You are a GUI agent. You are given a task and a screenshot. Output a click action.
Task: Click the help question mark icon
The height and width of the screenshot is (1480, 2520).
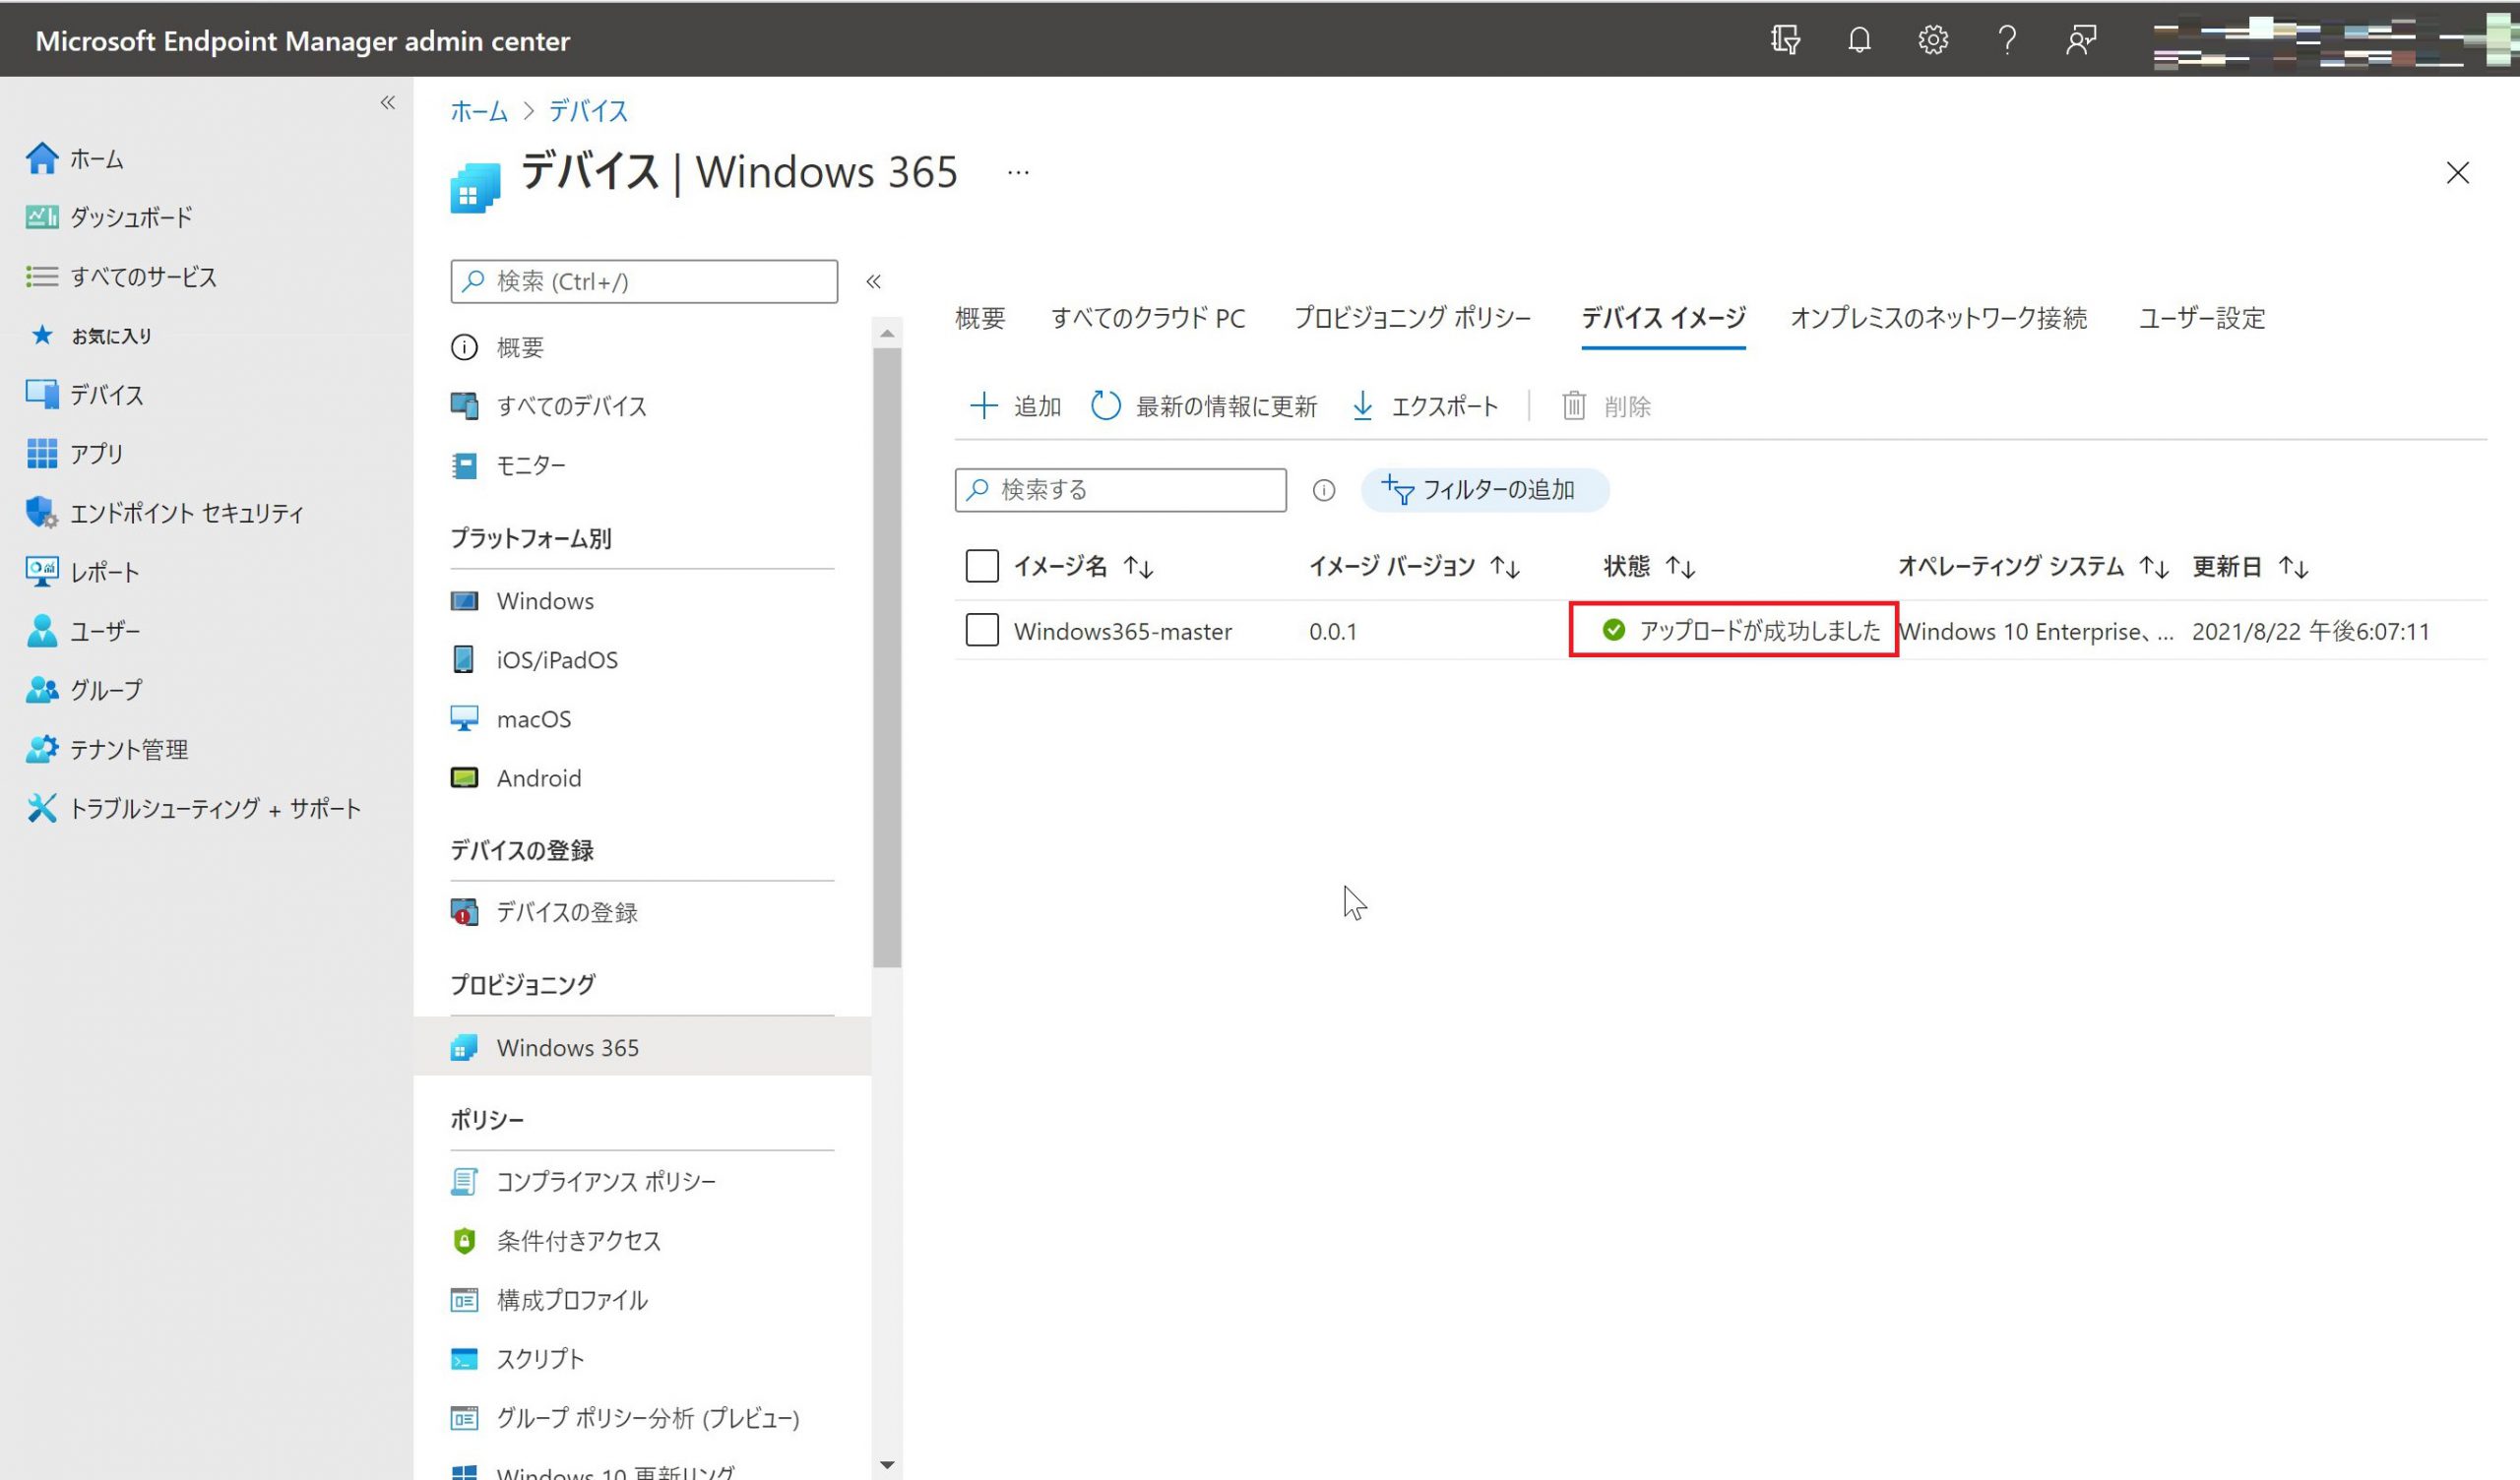[x=2006, y=40]
